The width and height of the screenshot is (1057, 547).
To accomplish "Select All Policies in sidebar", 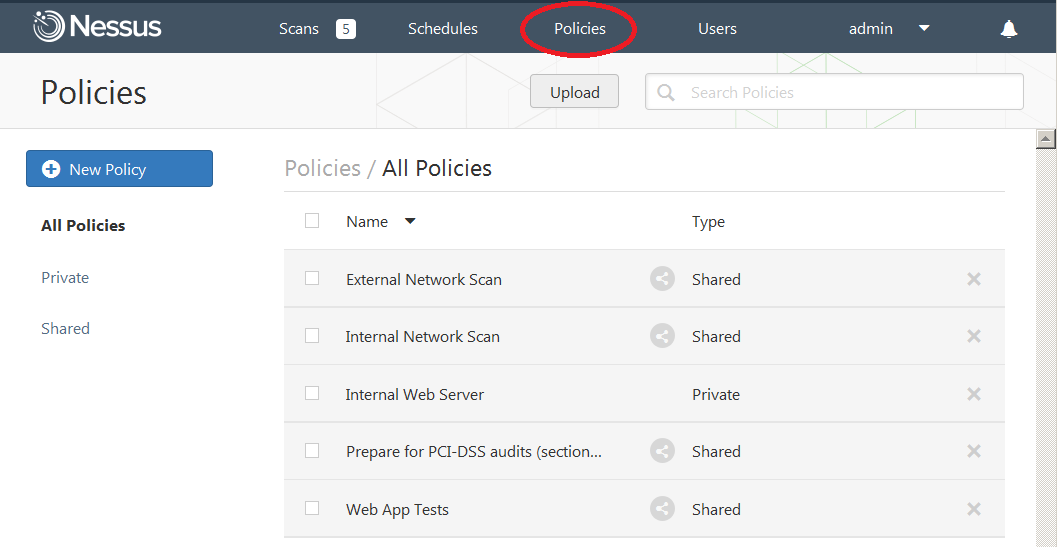I will coord(83,225).
